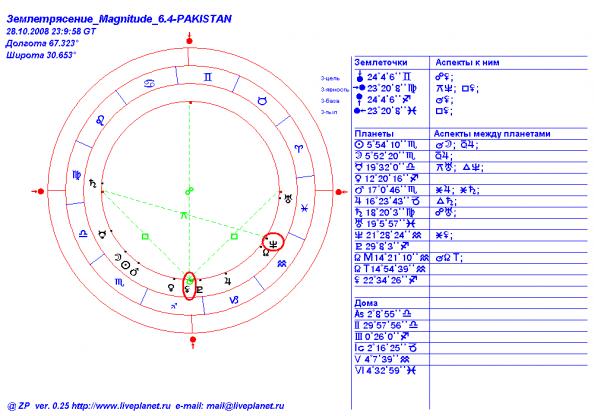Click the Долгота 67.323° line
This screenshot has height=416, width=594.
42,43
